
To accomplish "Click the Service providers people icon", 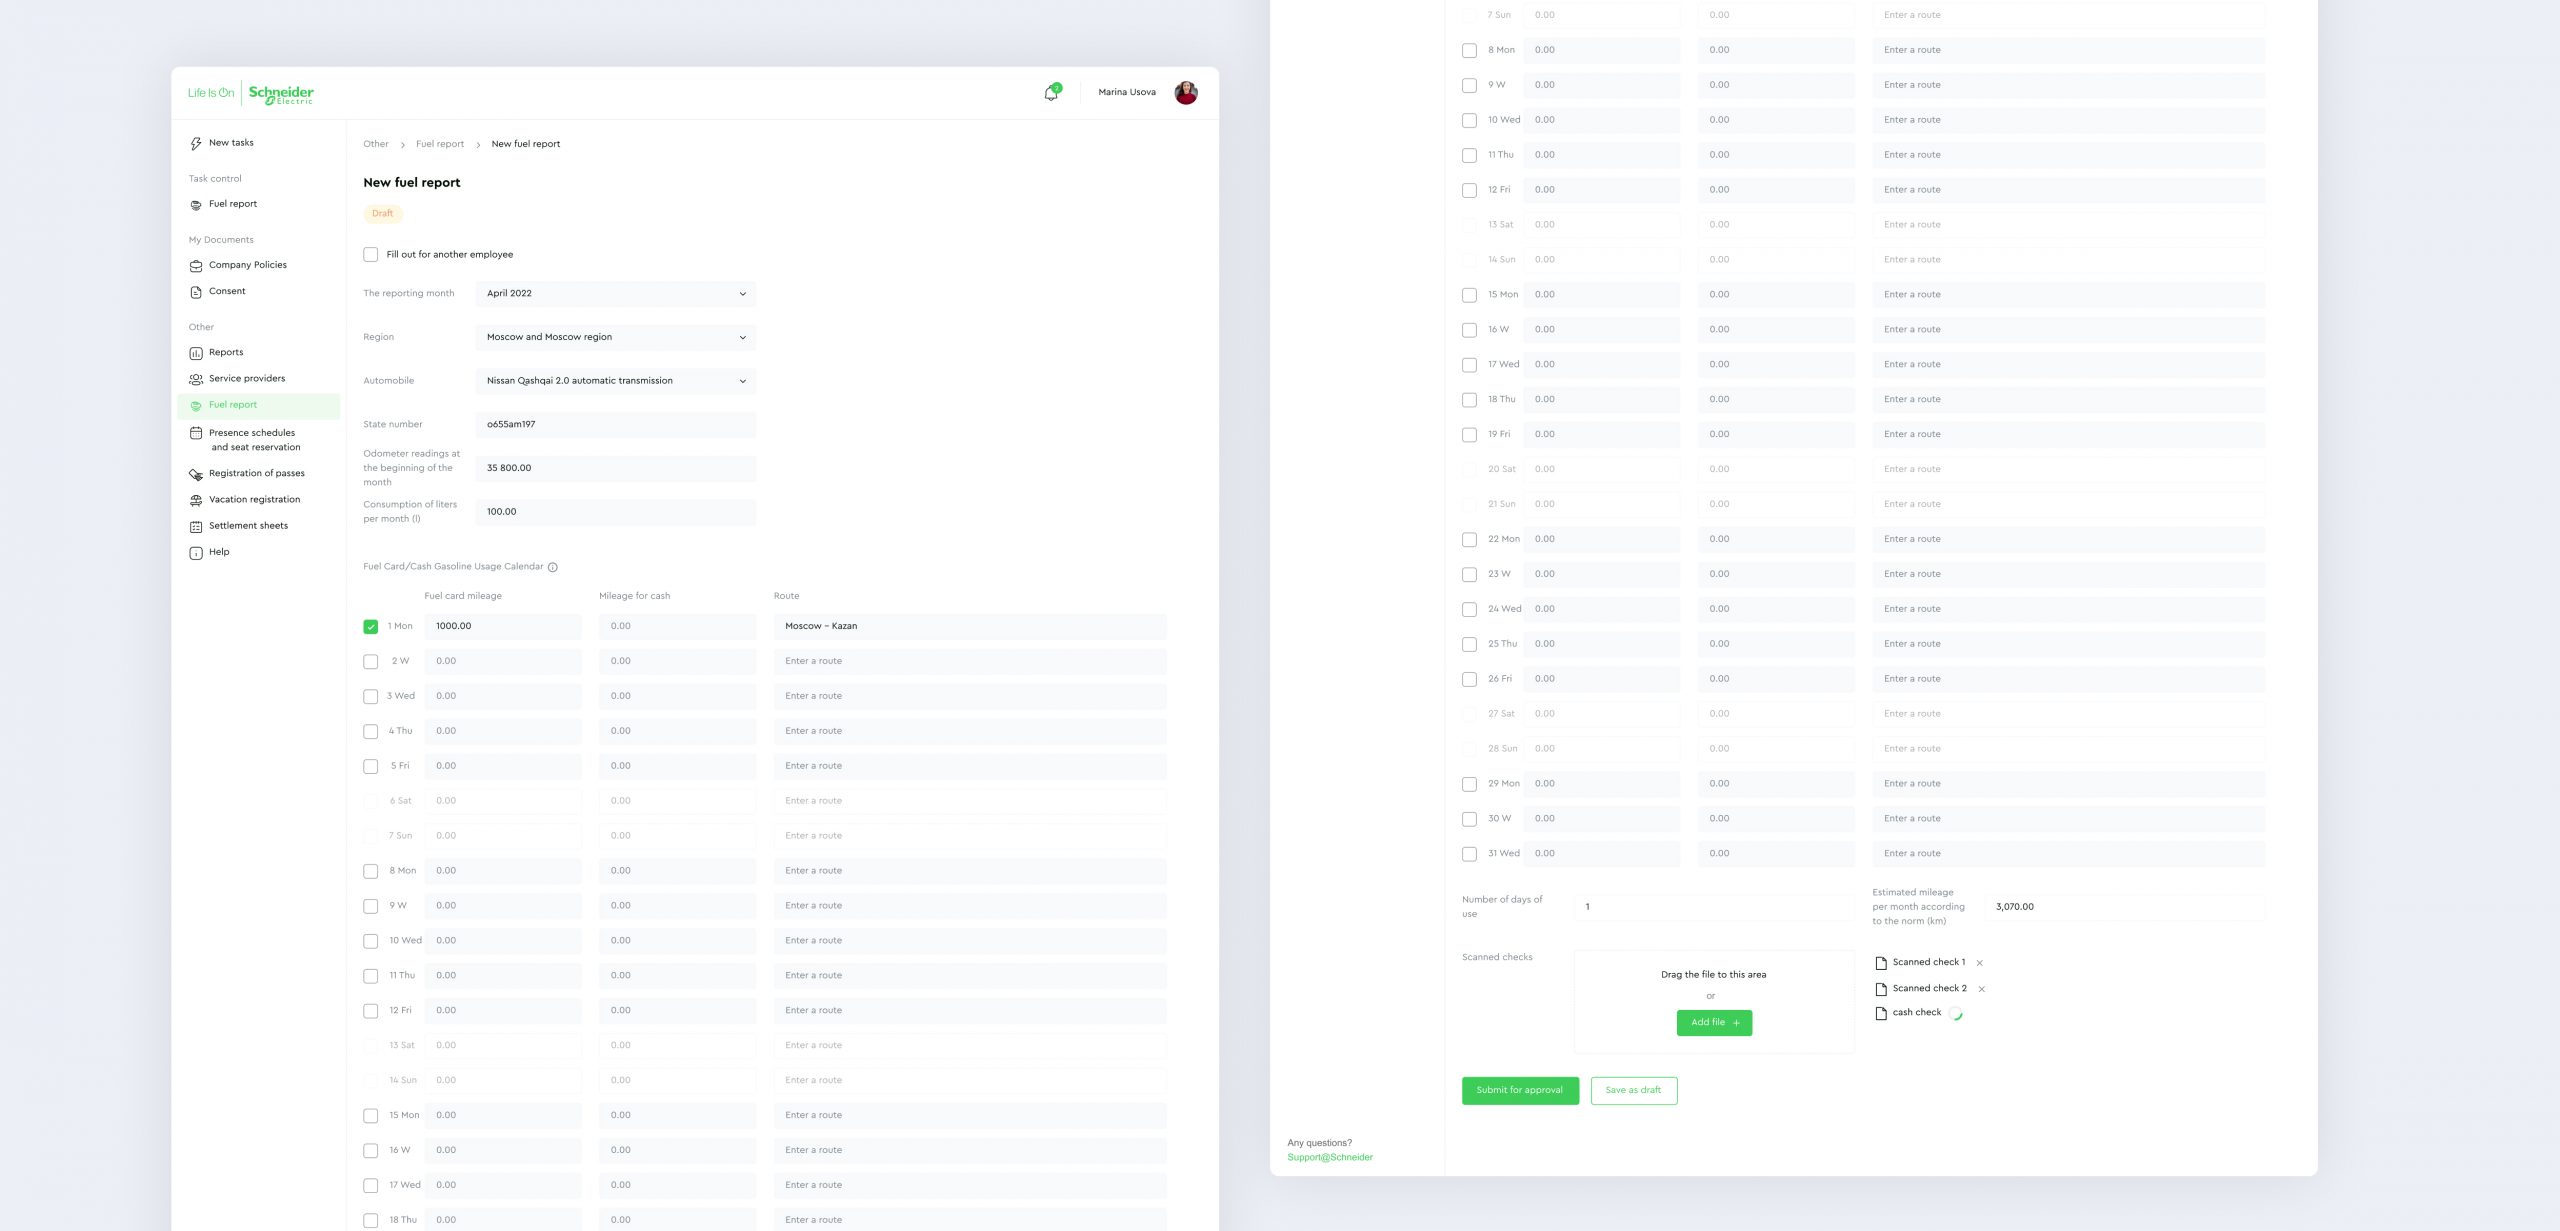I will pos(196,379).
